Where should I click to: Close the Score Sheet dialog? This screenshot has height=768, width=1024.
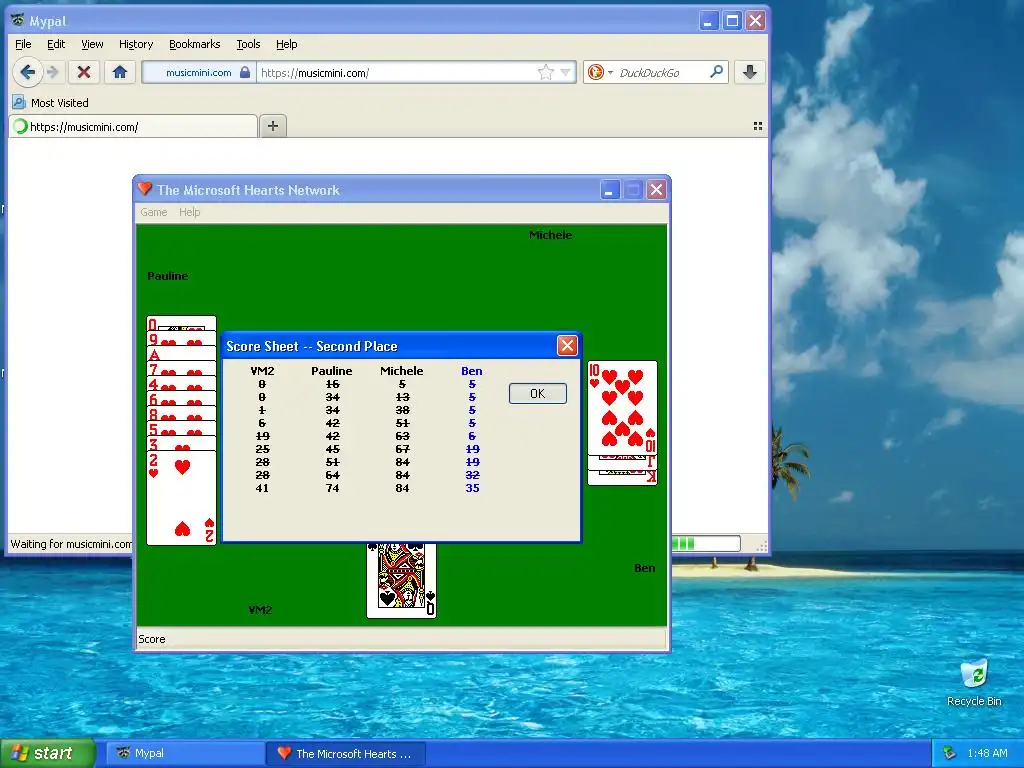click(x=567, y=345)
